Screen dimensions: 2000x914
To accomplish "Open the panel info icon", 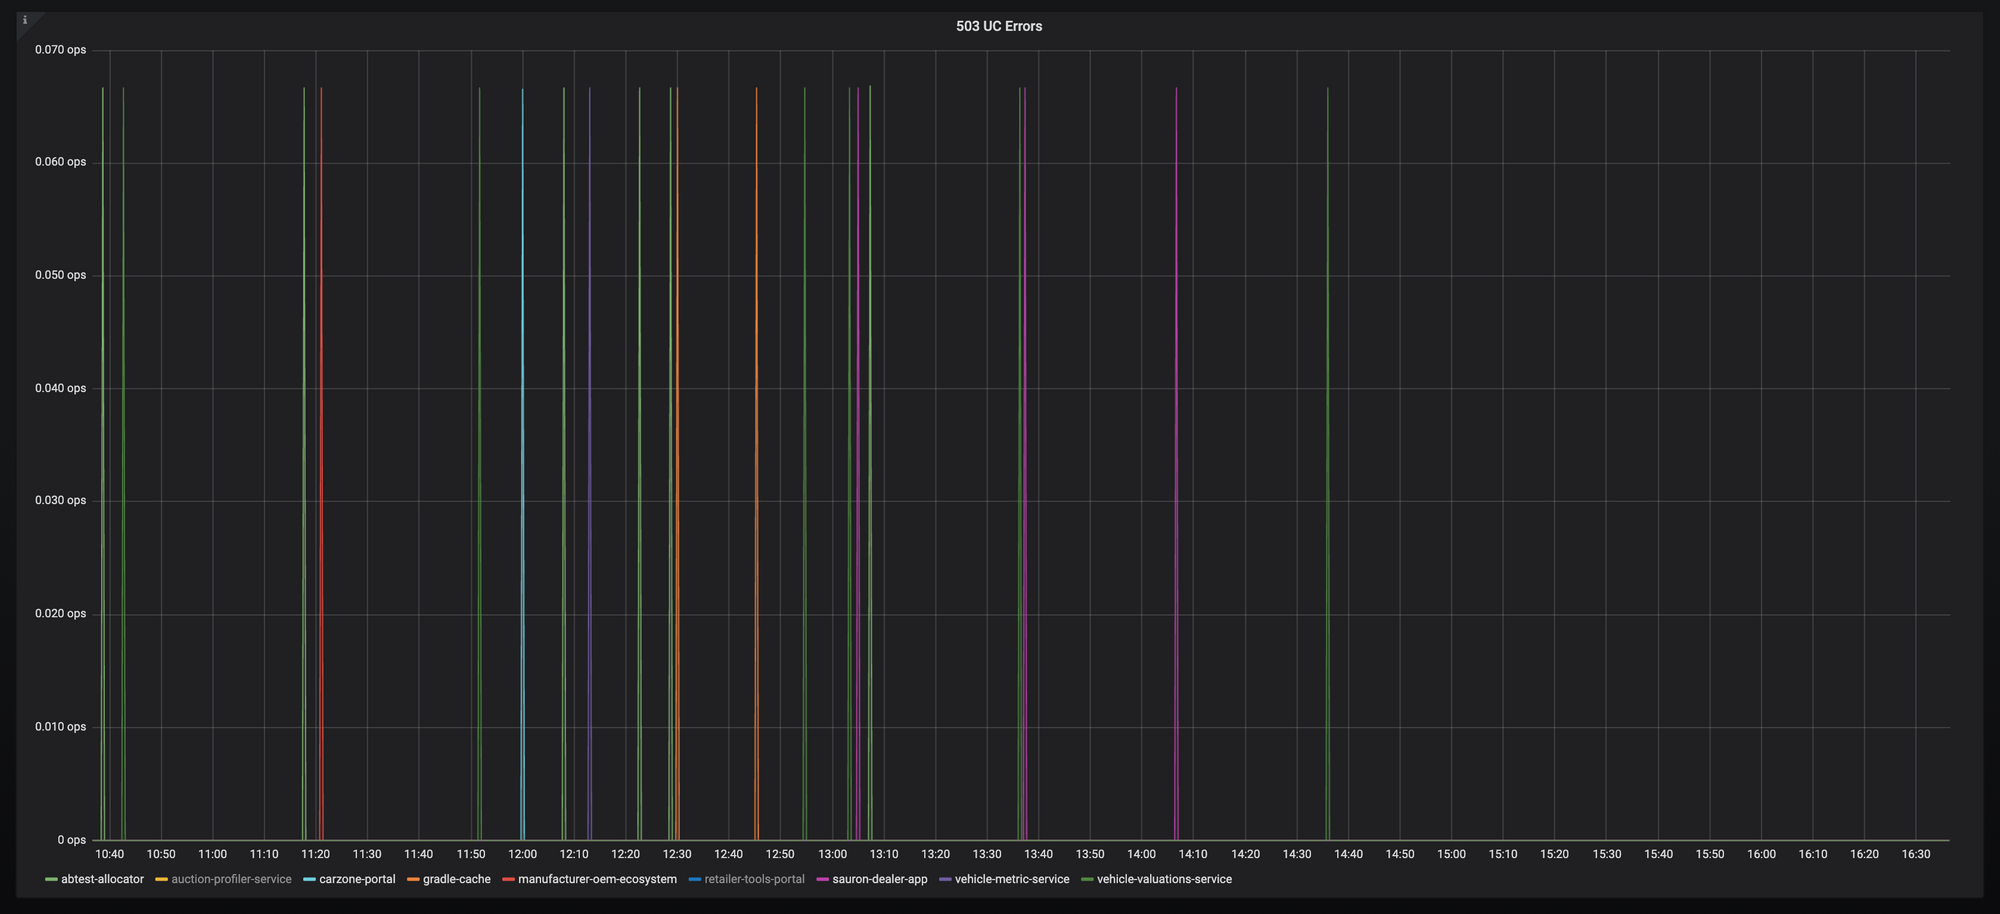I will coord(25,20).
